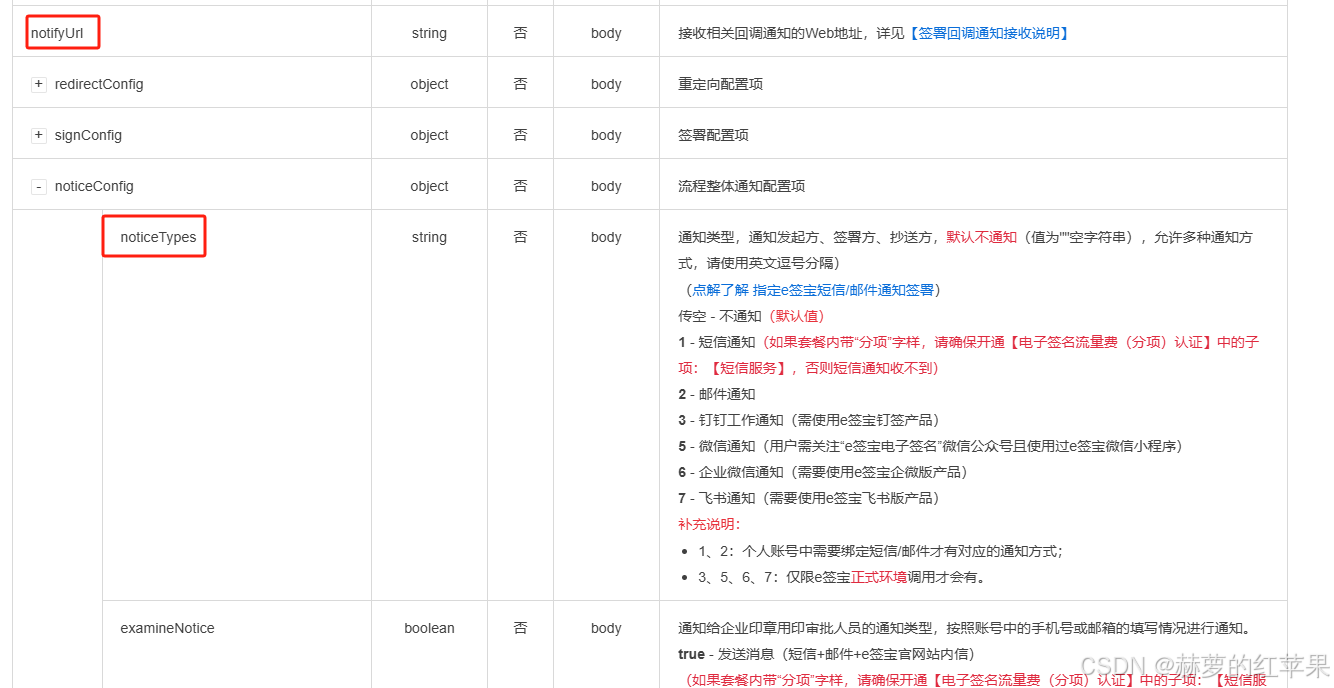Expand the redirectConfig row
1334x688 pixels.
pos(39,84)
